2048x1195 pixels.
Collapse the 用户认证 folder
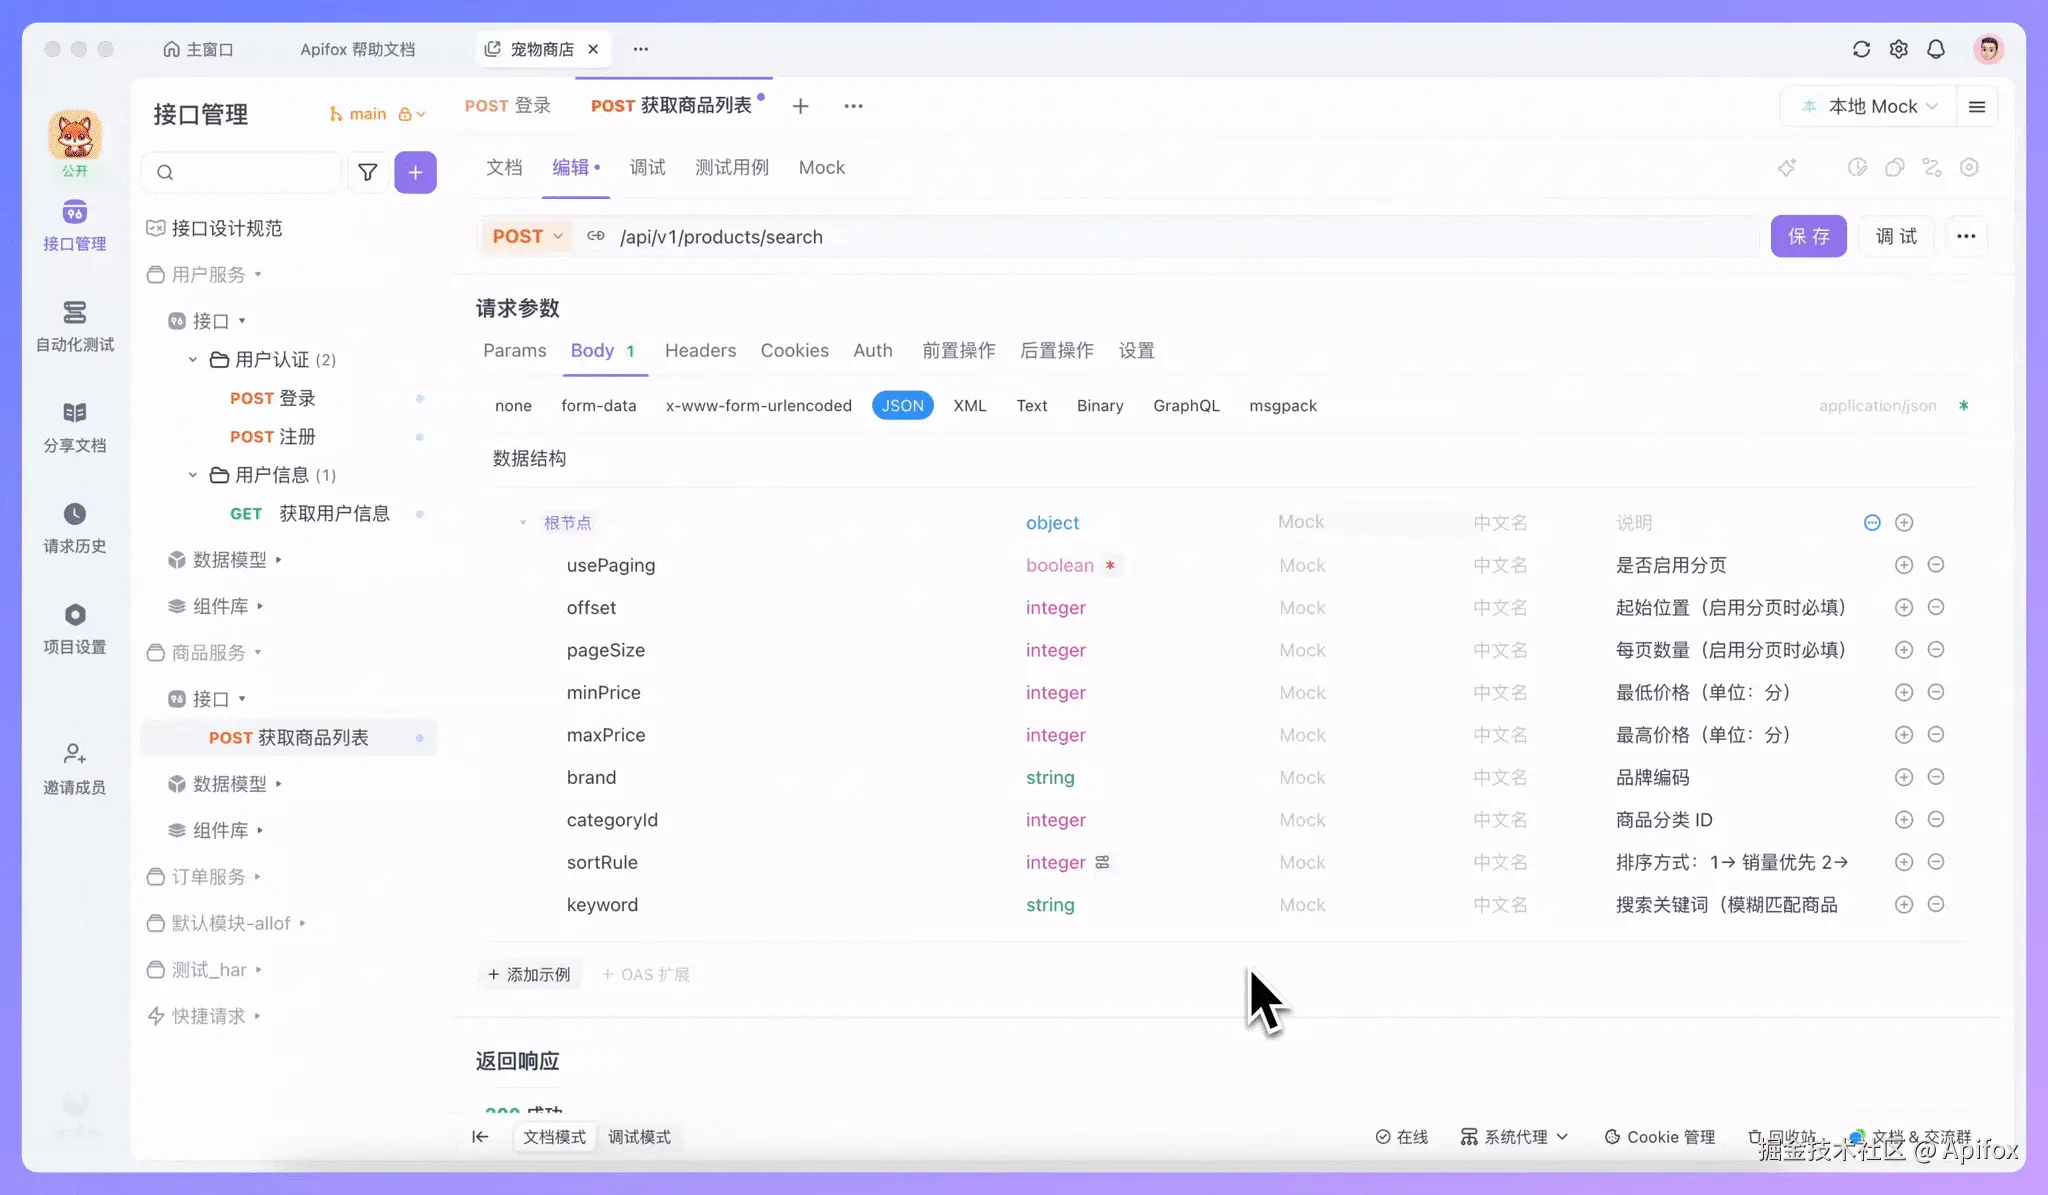tap(193, 359)
